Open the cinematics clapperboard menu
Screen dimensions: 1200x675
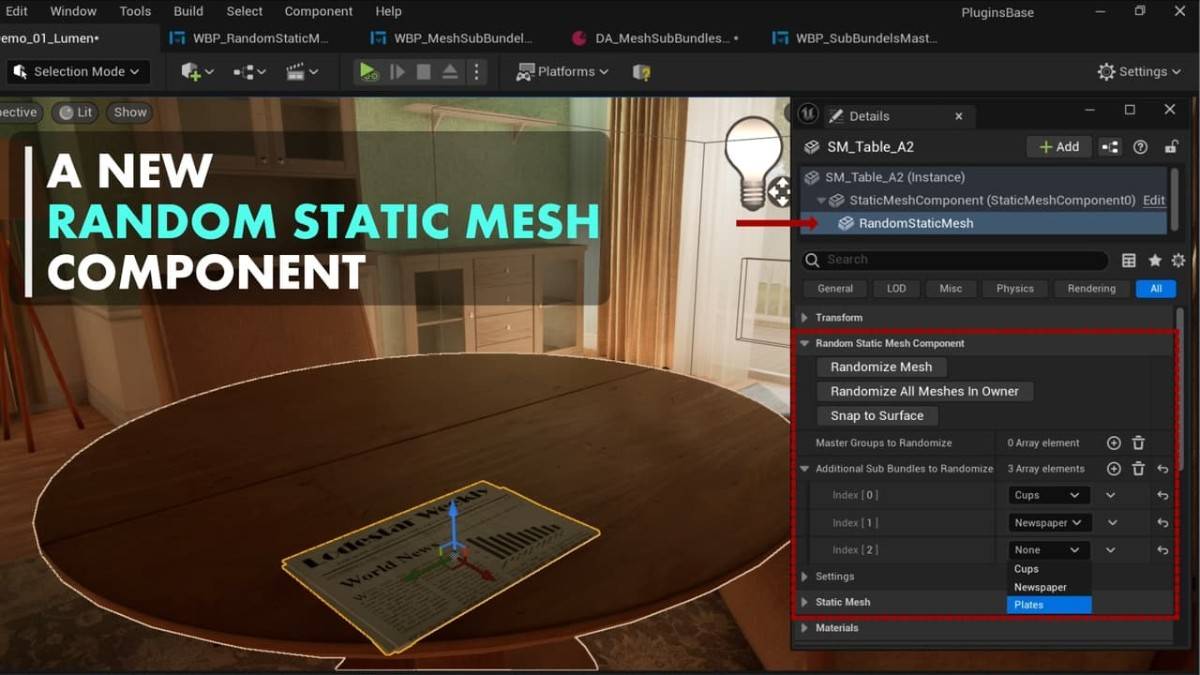(302, 72)
